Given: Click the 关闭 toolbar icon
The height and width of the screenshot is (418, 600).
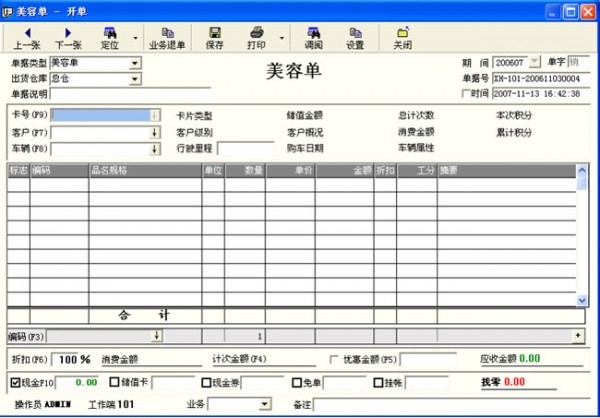Looking at the screenshot, I should [403, 38].
